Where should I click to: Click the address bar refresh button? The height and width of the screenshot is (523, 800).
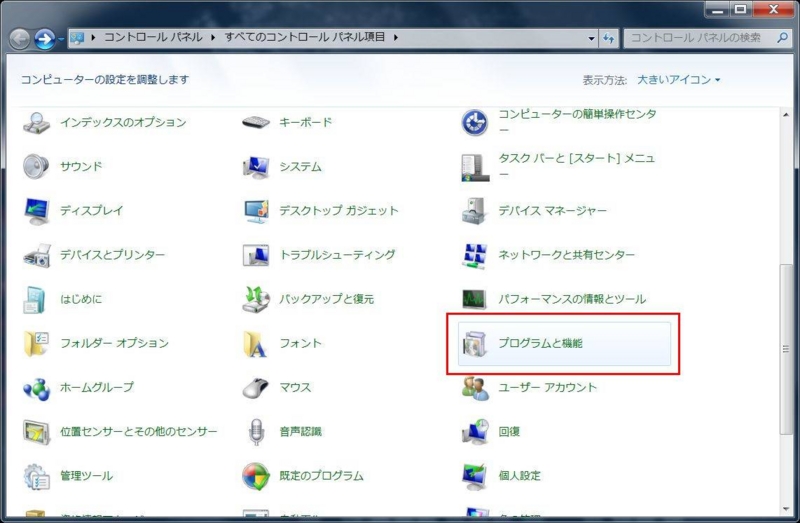[x=609, y=38]
